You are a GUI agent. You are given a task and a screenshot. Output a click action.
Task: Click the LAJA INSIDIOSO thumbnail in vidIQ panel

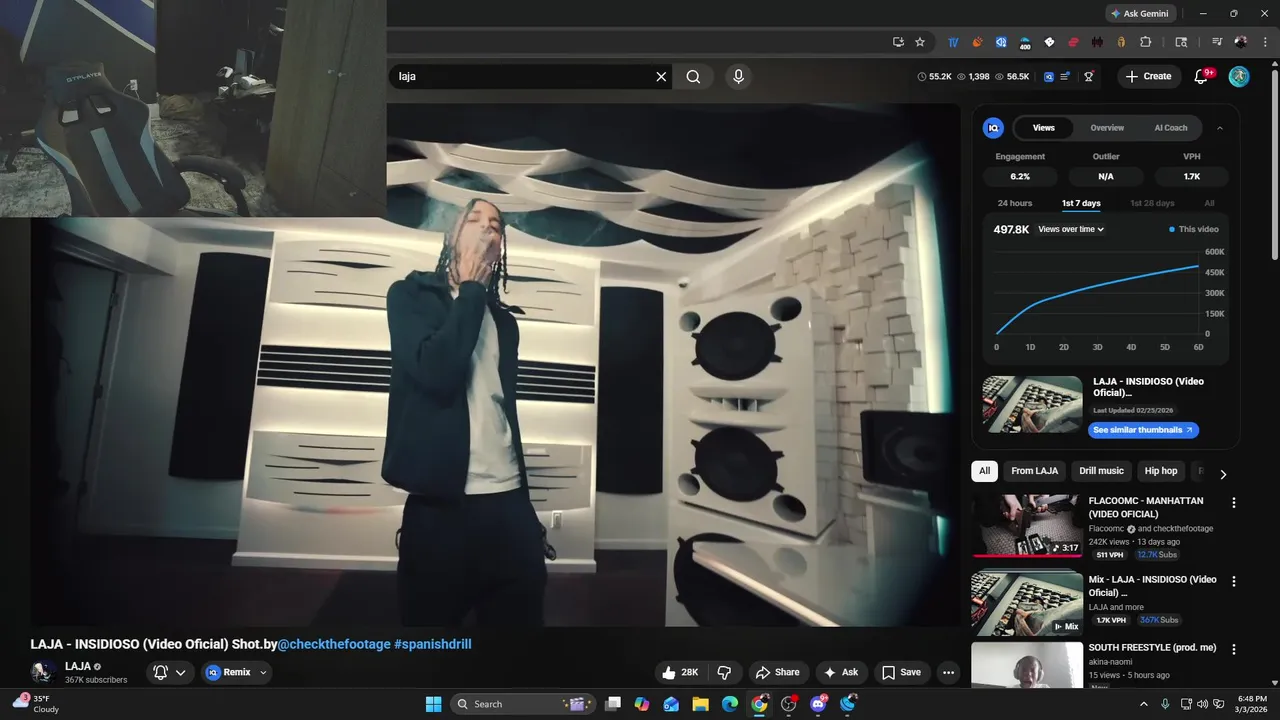click(1032, 404)
